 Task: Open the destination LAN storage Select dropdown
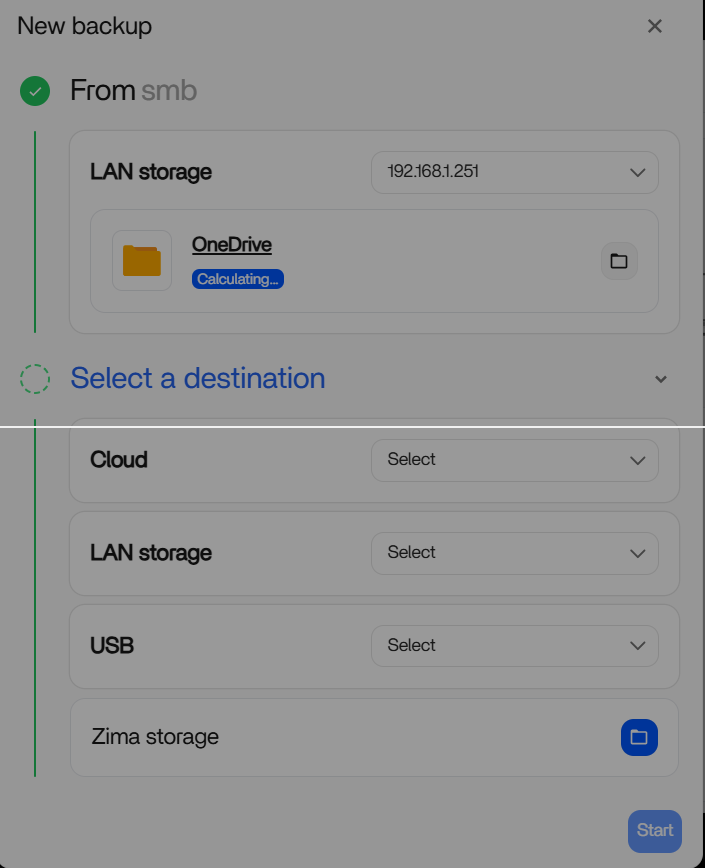click(x=514, y=553)
